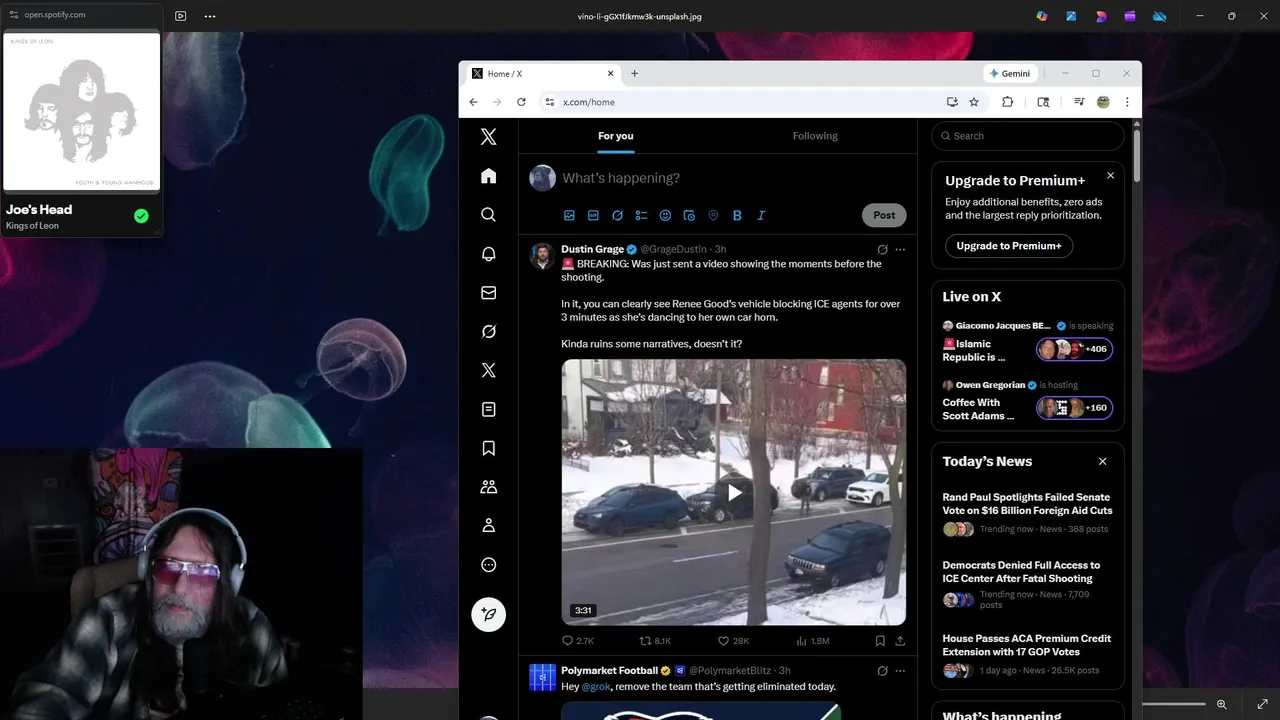Add media image to new post
The height and width of the screenshot is (720, 1280).
click(569, 215)
